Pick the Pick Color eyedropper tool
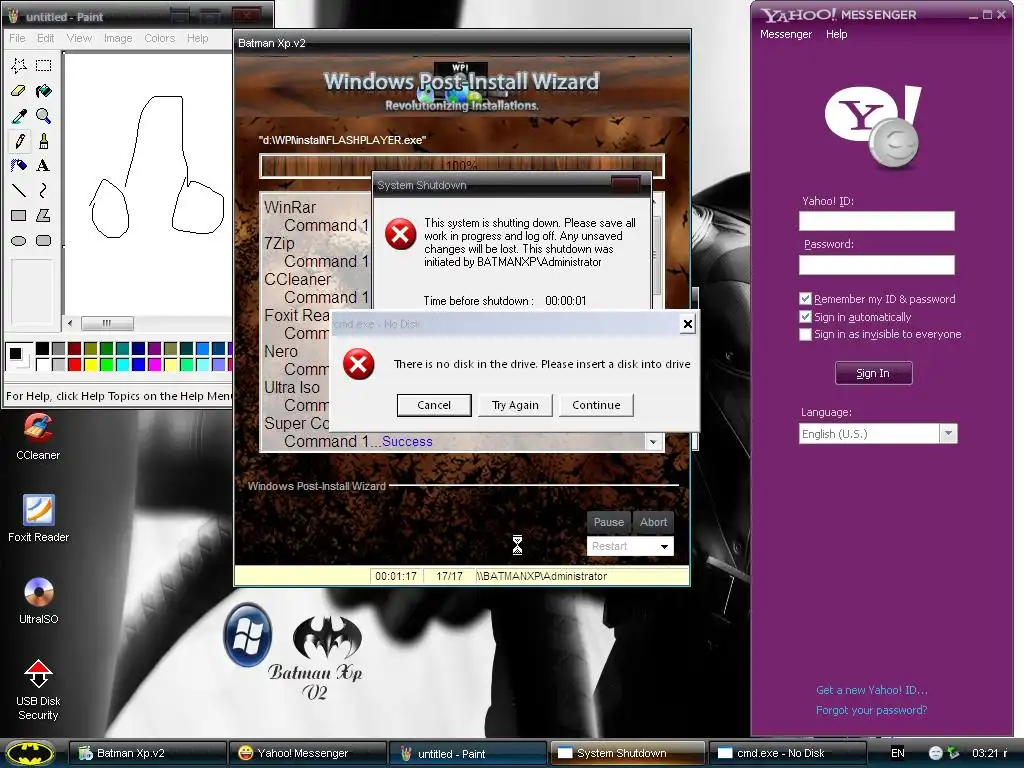This screenshot has height=768, width=1024. (x=19, y=116)
